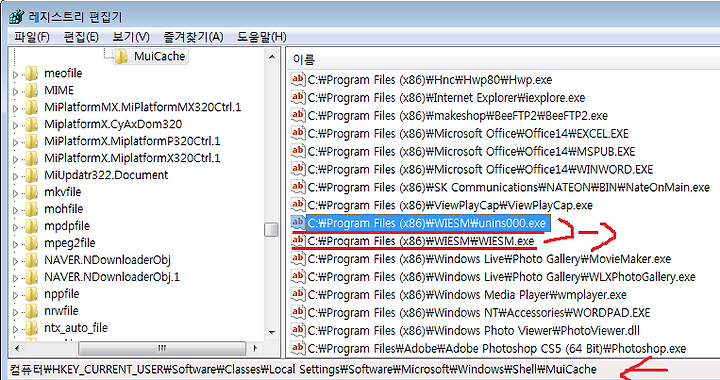Select the WIESM\WIESM.exe value name
The width and height of the screenshot is (720, 380).
(421, 241)
